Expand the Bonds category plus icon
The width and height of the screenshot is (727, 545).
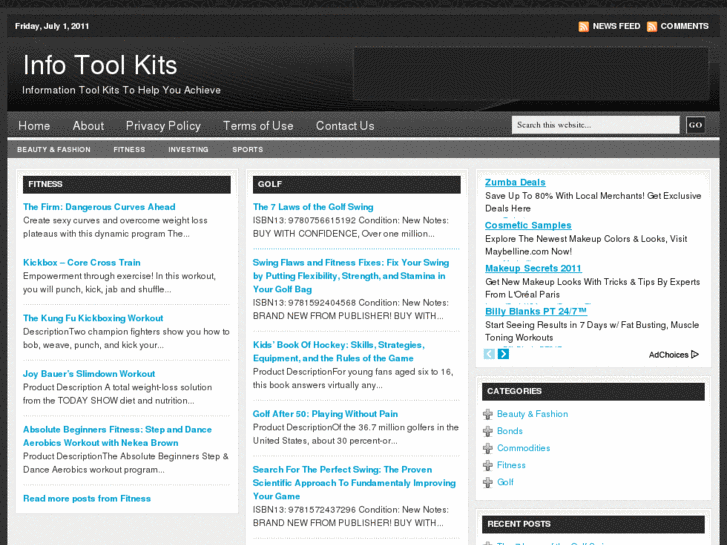[488, 431]
